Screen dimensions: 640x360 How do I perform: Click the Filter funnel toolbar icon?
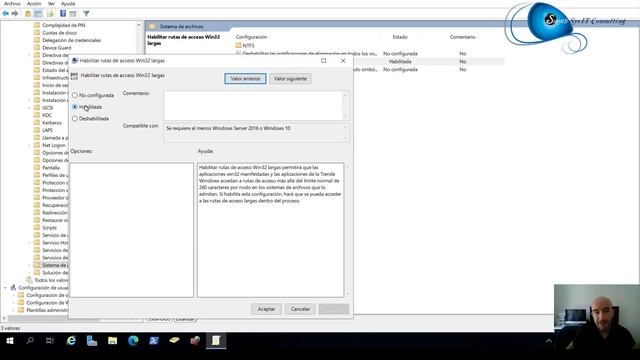(86, 13)
